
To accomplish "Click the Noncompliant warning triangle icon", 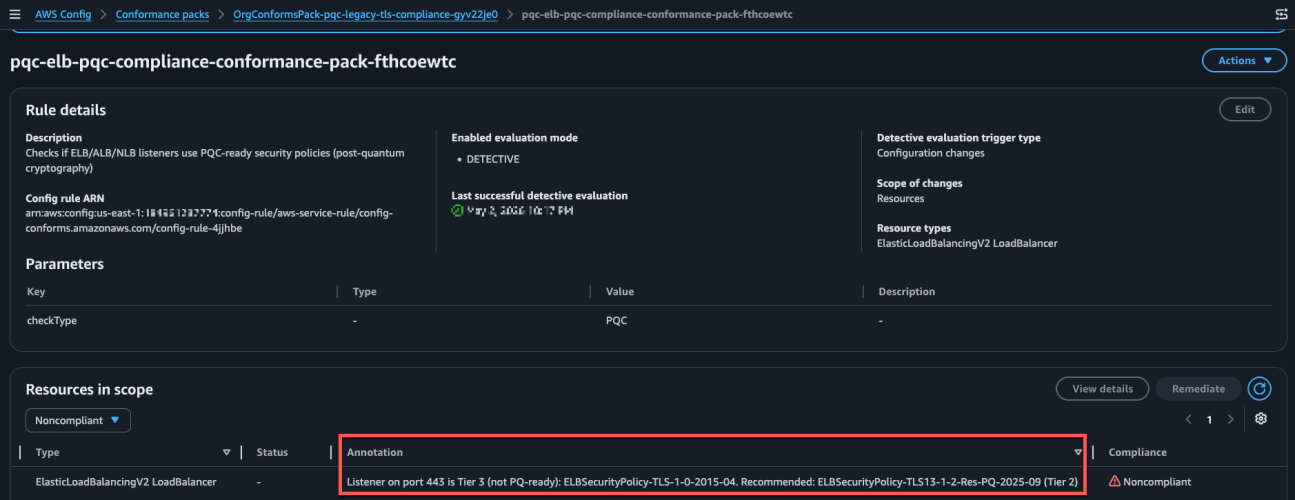I will (x=1114, y=482).
